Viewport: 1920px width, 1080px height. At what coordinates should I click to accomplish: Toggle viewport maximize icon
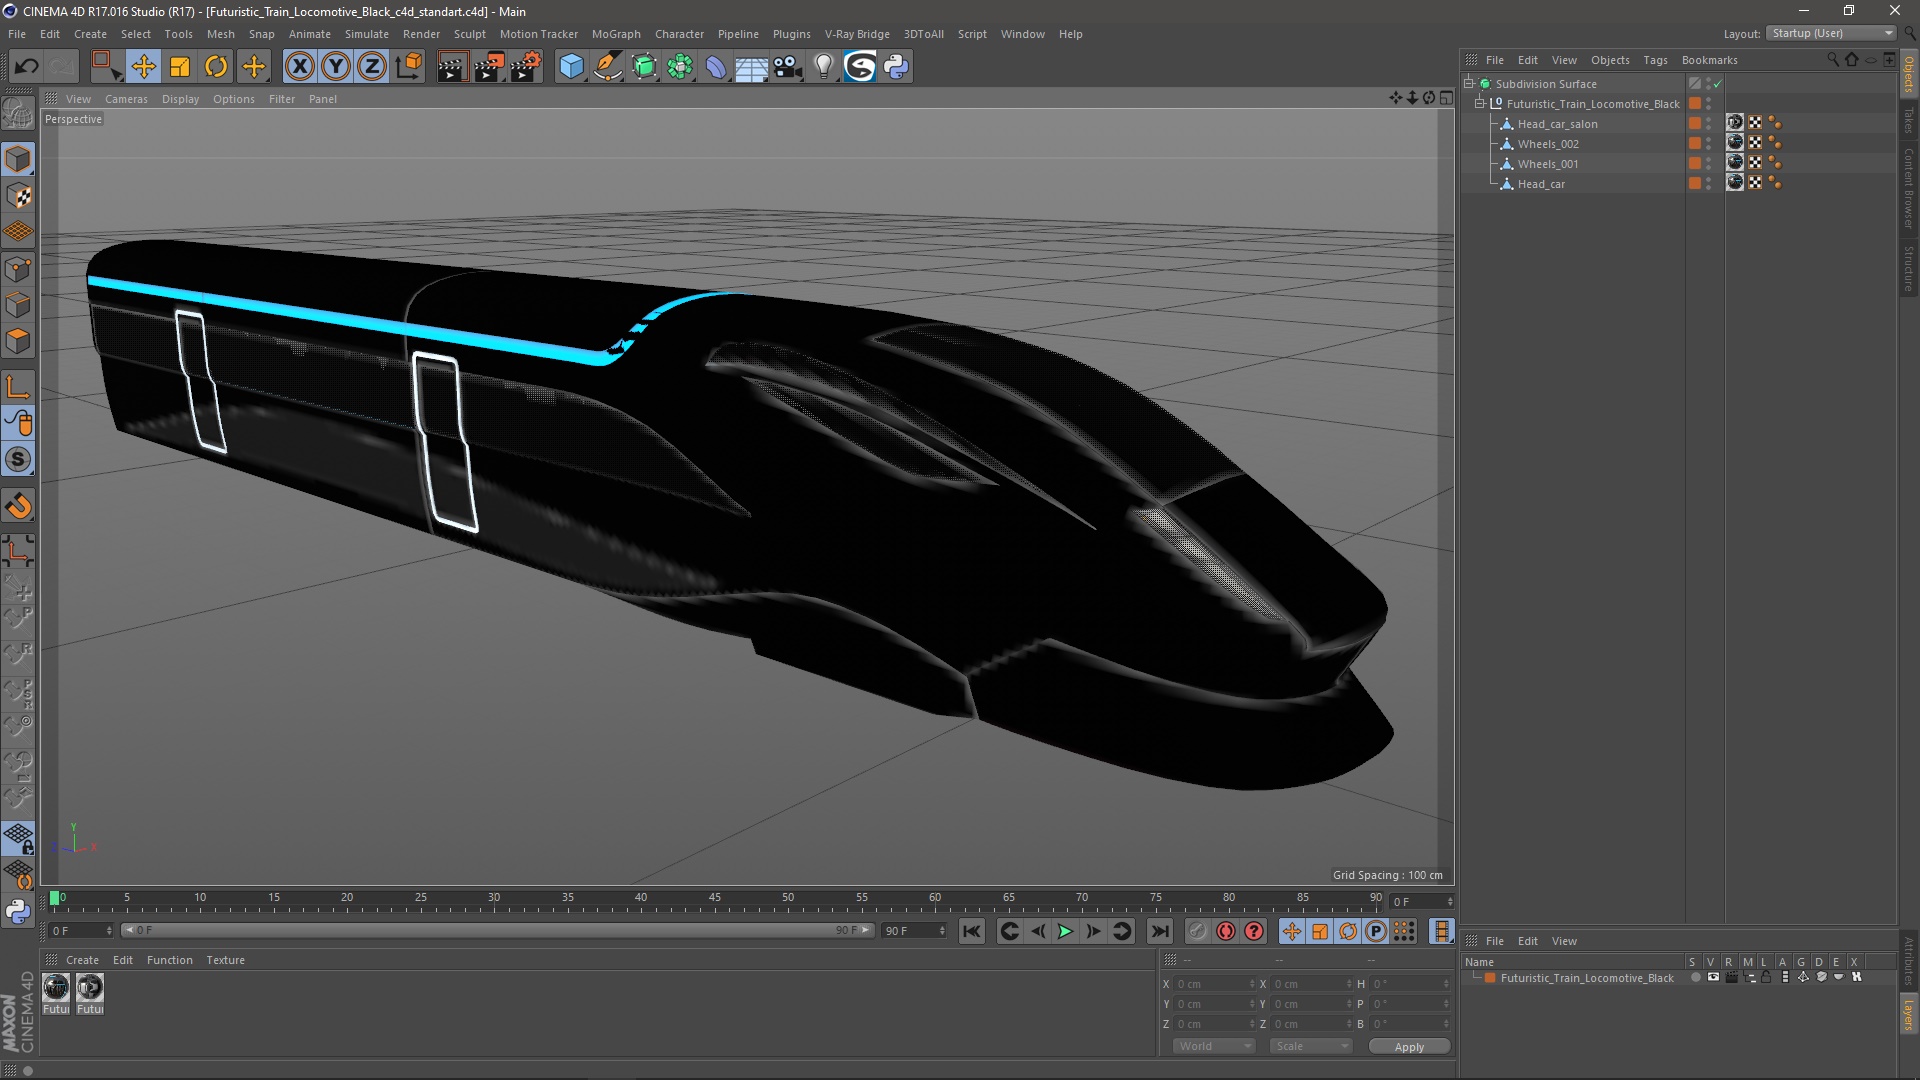coord(1446,98)
